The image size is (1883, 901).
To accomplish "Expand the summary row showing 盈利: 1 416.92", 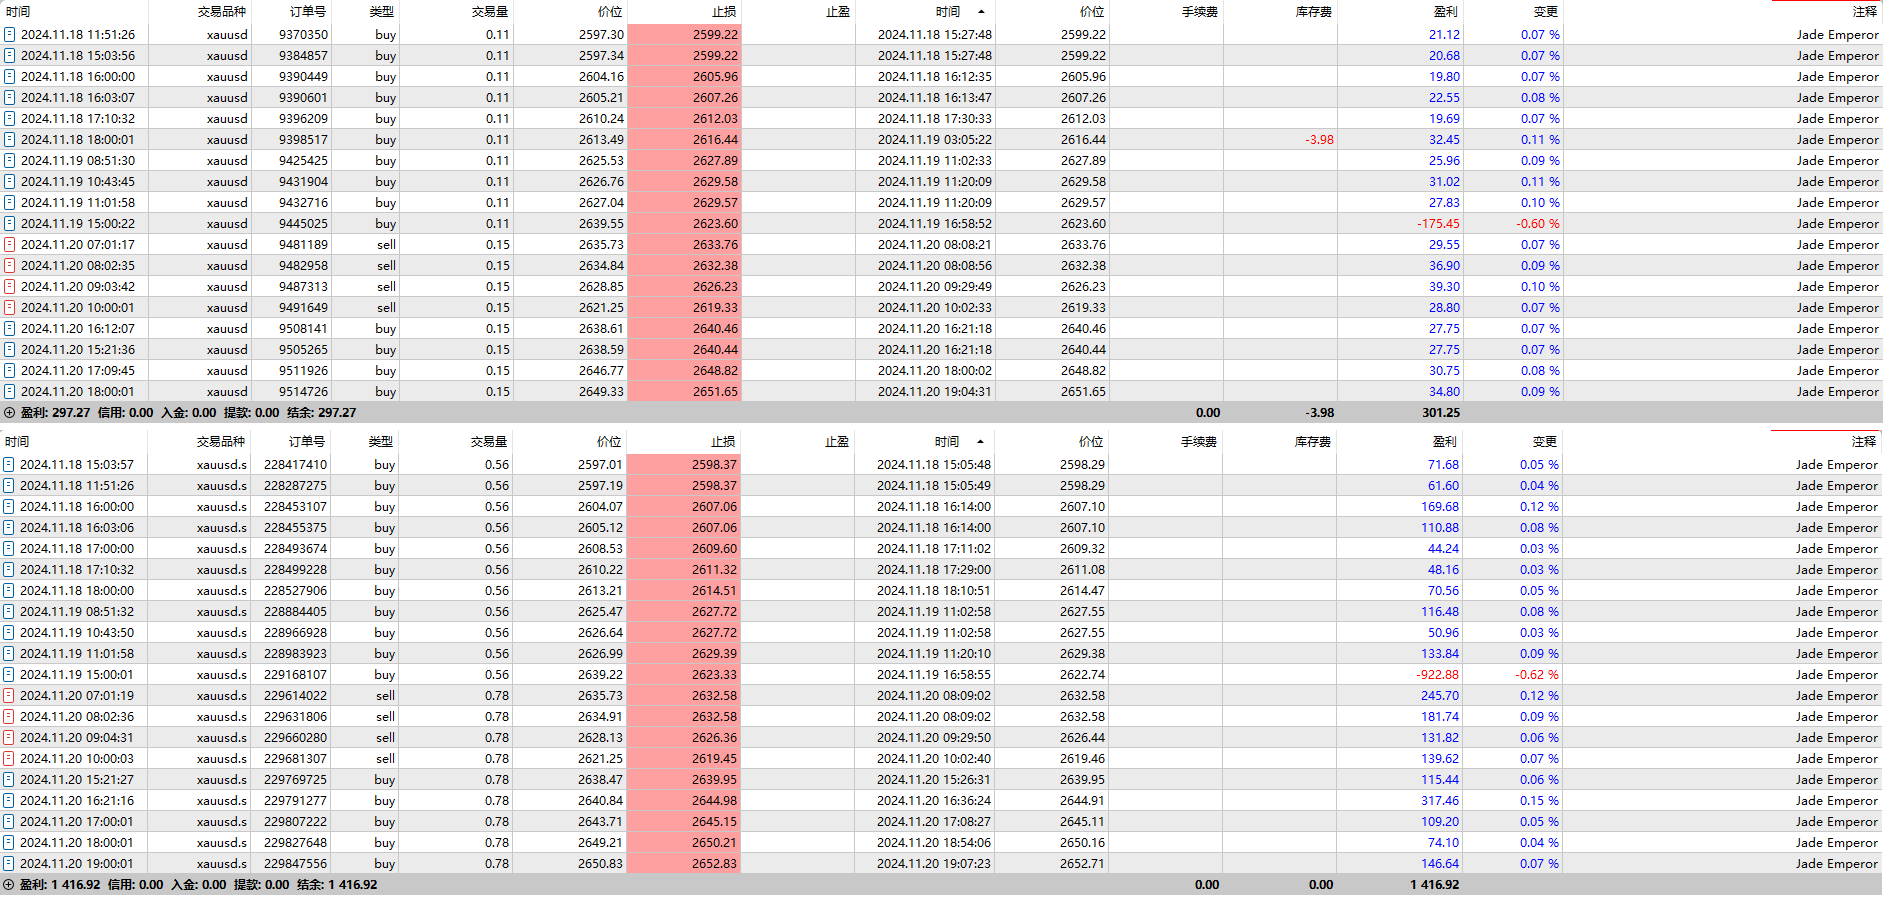I will pyautogui.click(x=8, y=885).
